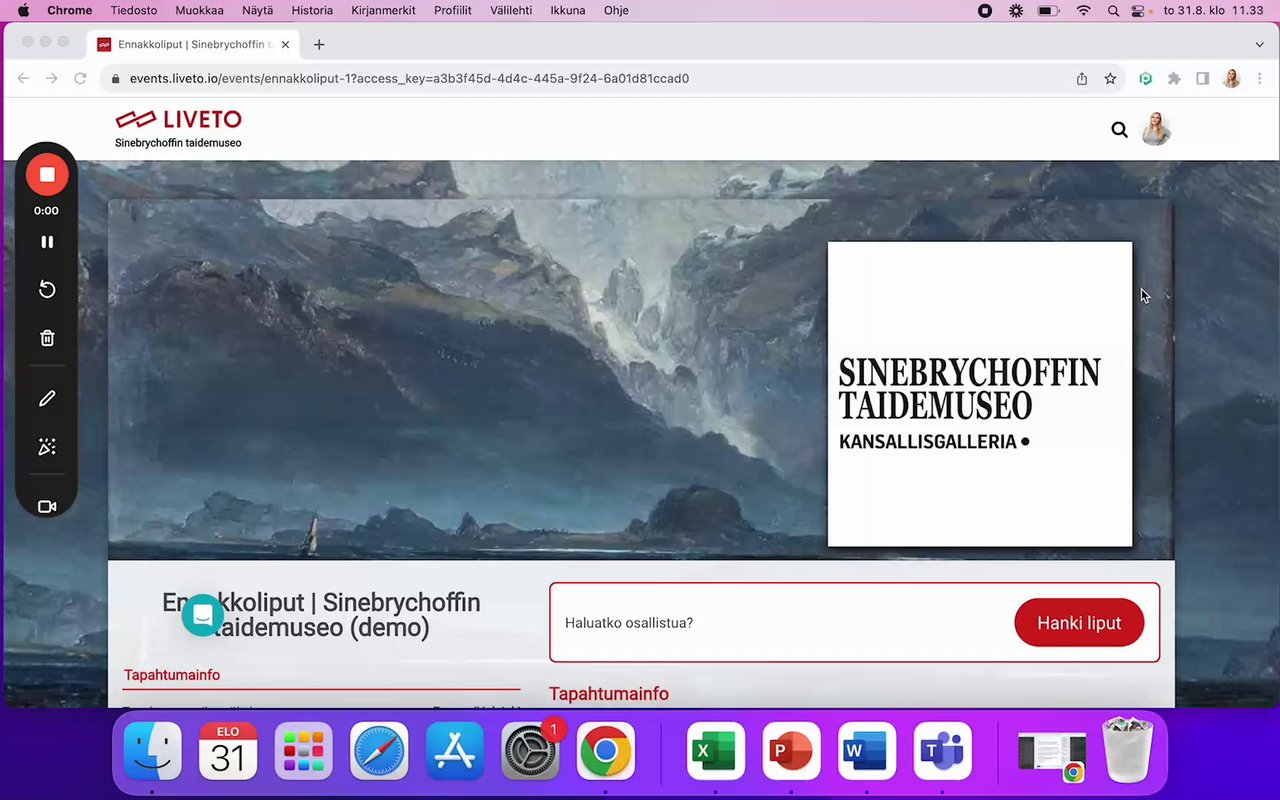Image resolution: width=1280 pixels, height=800 pixels.
Task: Restart the recording using the circular arrow icon
Action: coord(47,290)
